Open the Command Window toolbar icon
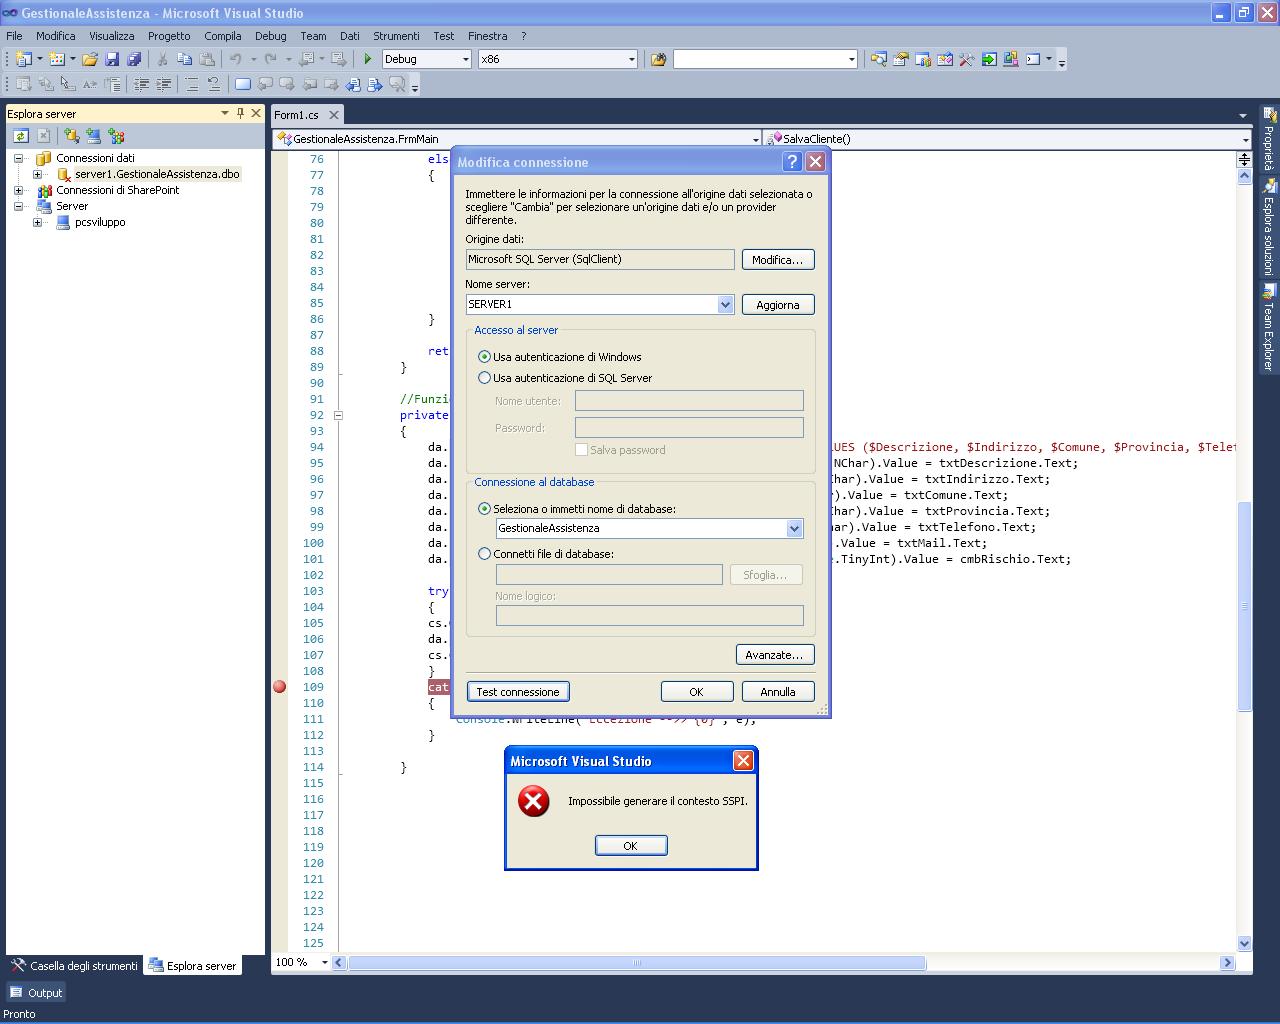 click(x=1033, y=59)
